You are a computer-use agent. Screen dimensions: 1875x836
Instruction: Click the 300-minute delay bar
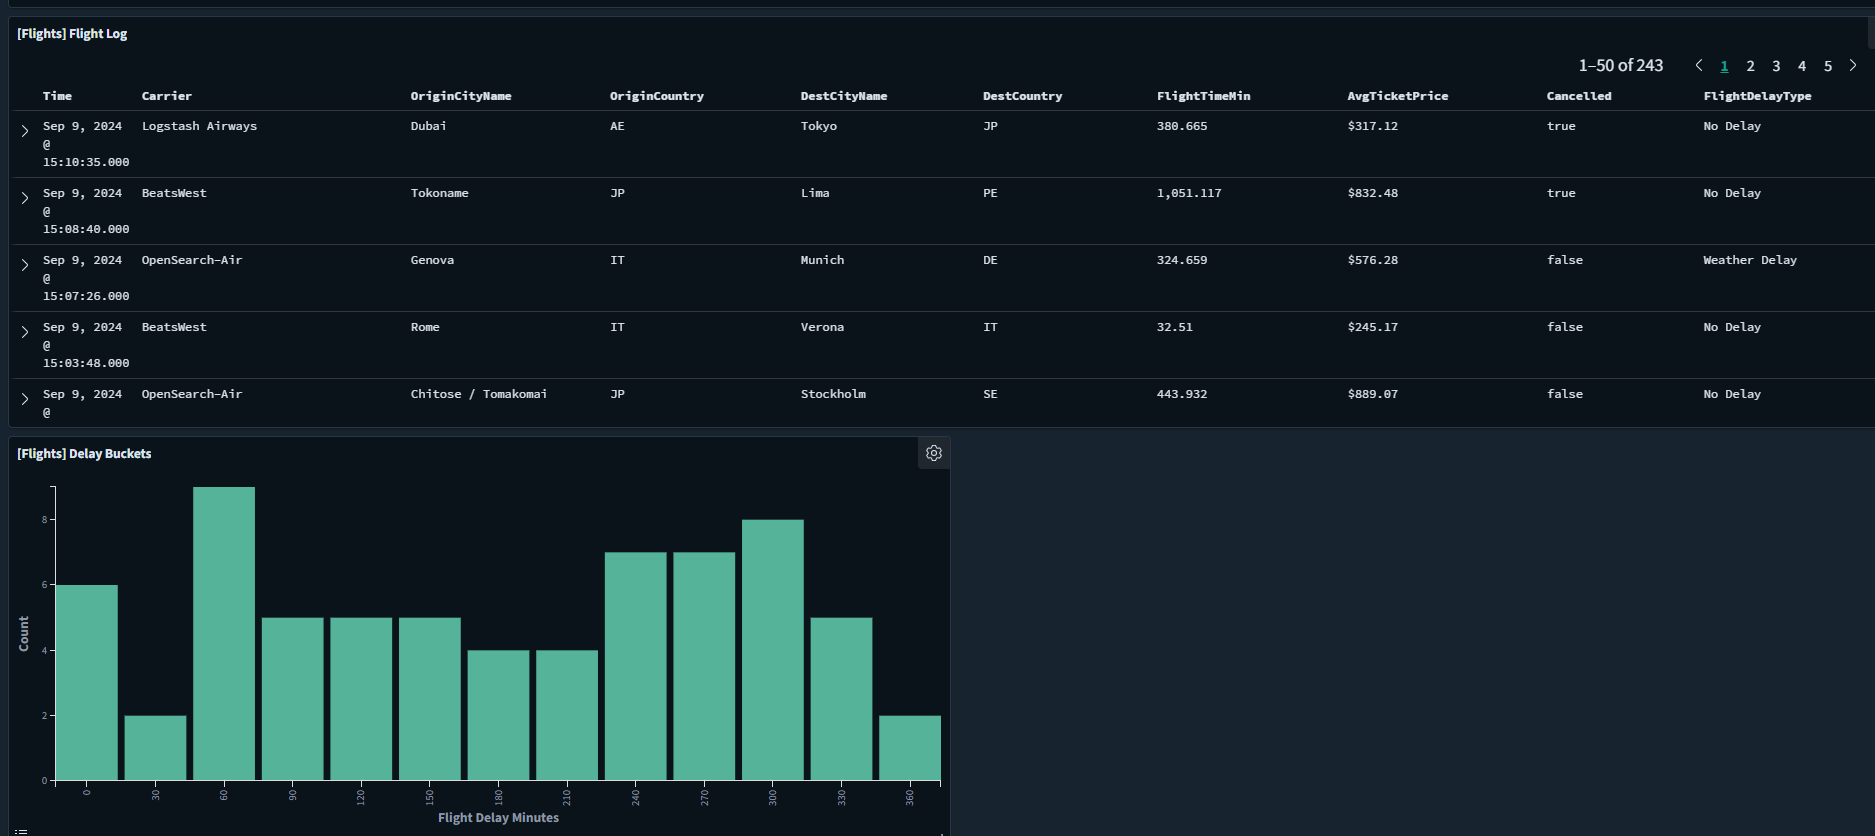[773, 650]
